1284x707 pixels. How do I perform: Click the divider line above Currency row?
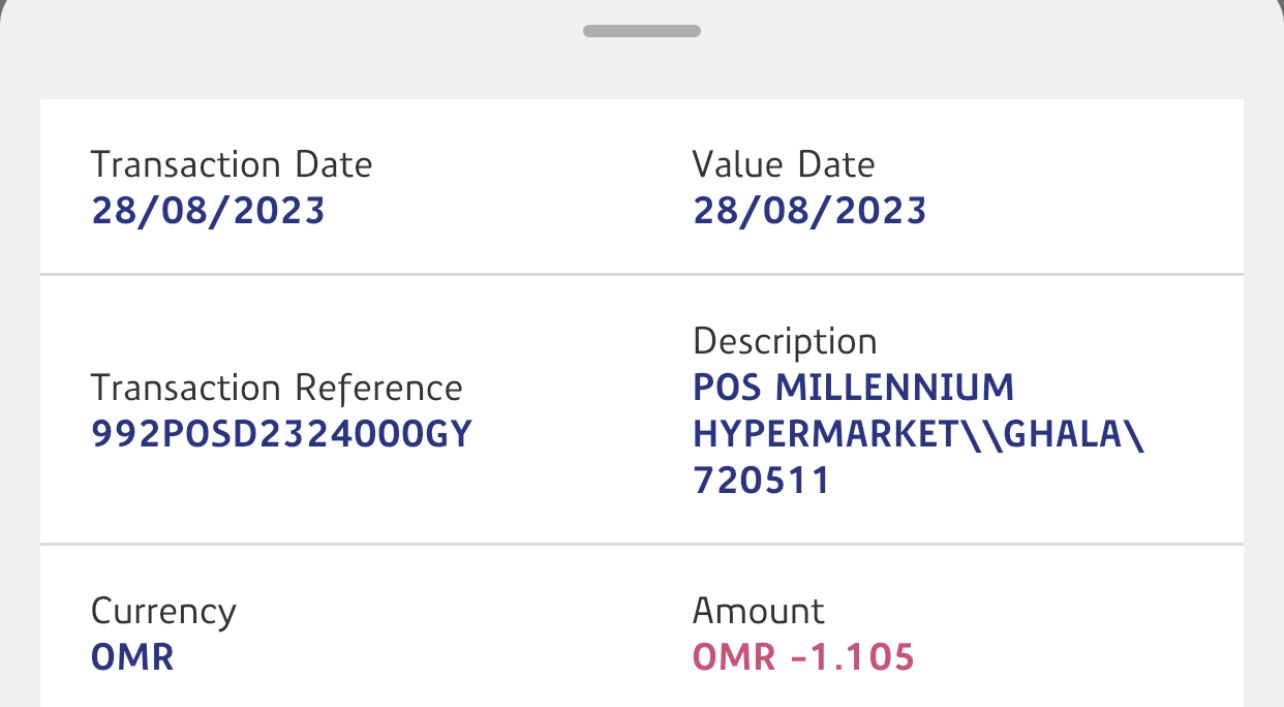point(642,545)
